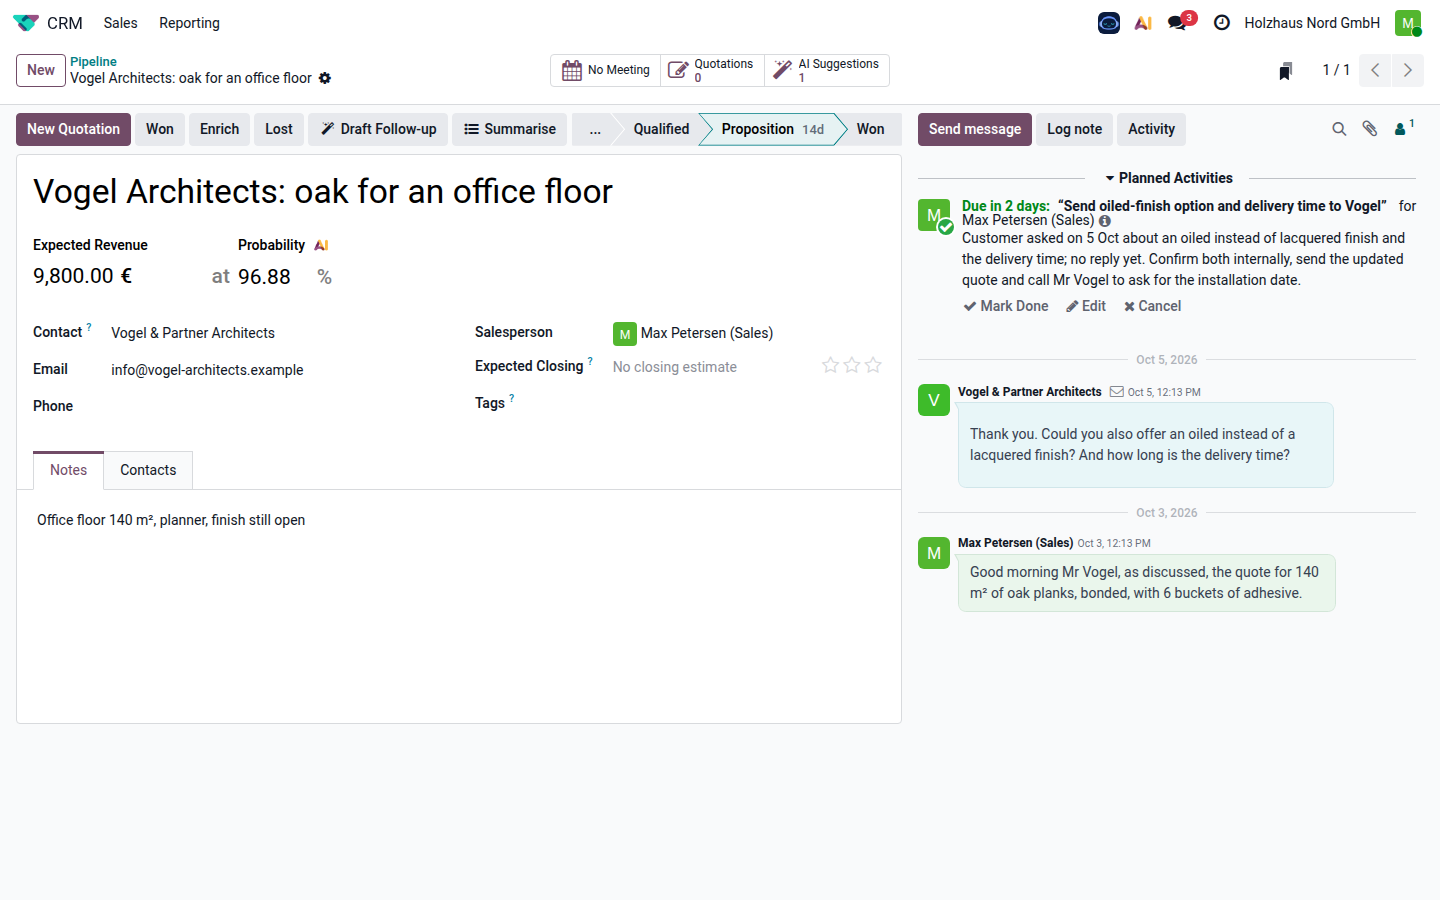Select the Notes tab
1440x900 pixels.
click(x=68, y=470)
